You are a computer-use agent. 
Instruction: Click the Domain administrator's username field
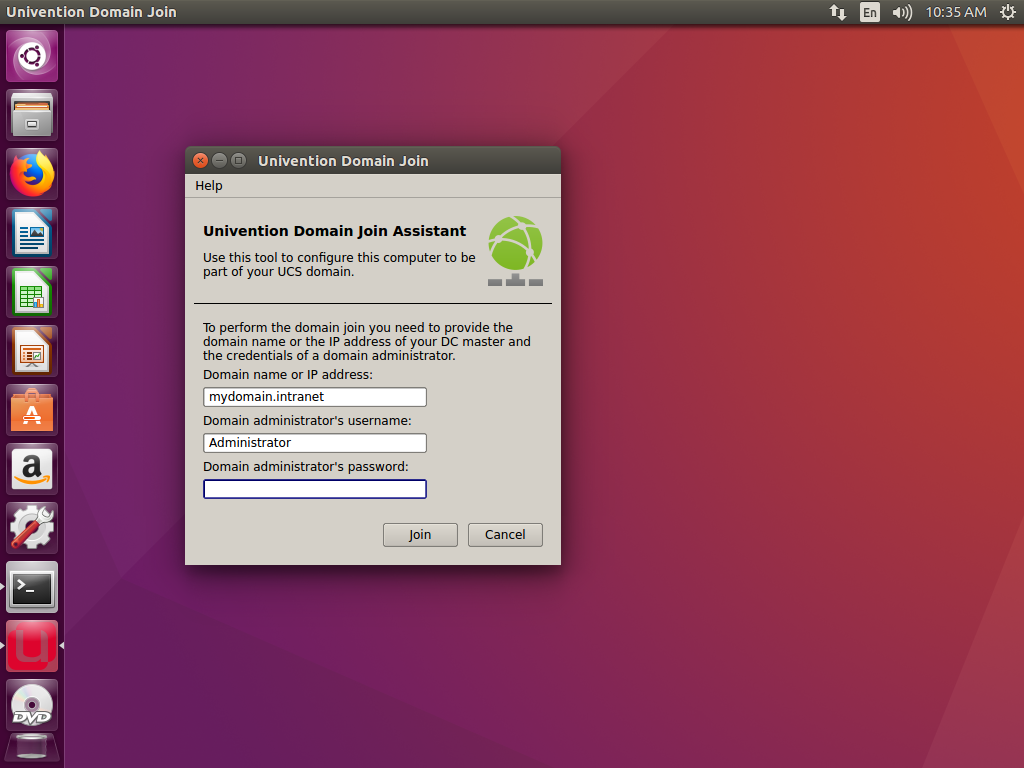[x=315, y=443]
